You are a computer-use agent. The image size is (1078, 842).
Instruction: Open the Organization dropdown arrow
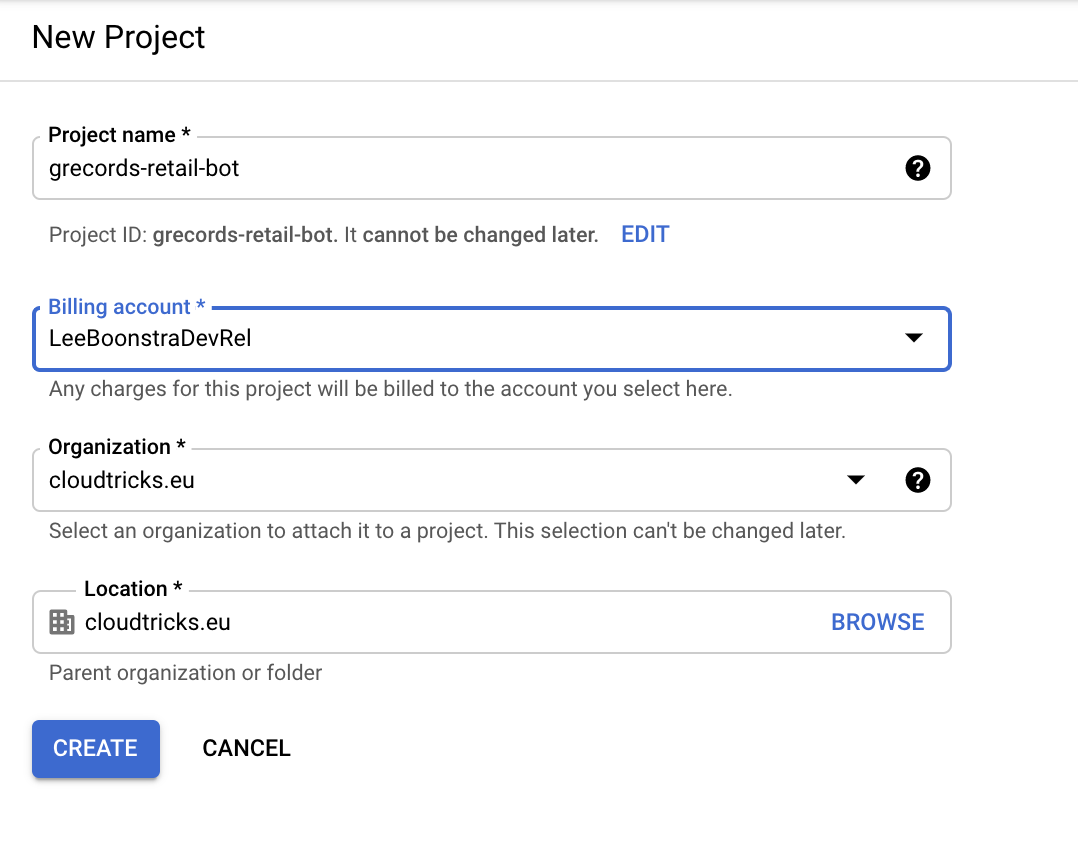855,480
